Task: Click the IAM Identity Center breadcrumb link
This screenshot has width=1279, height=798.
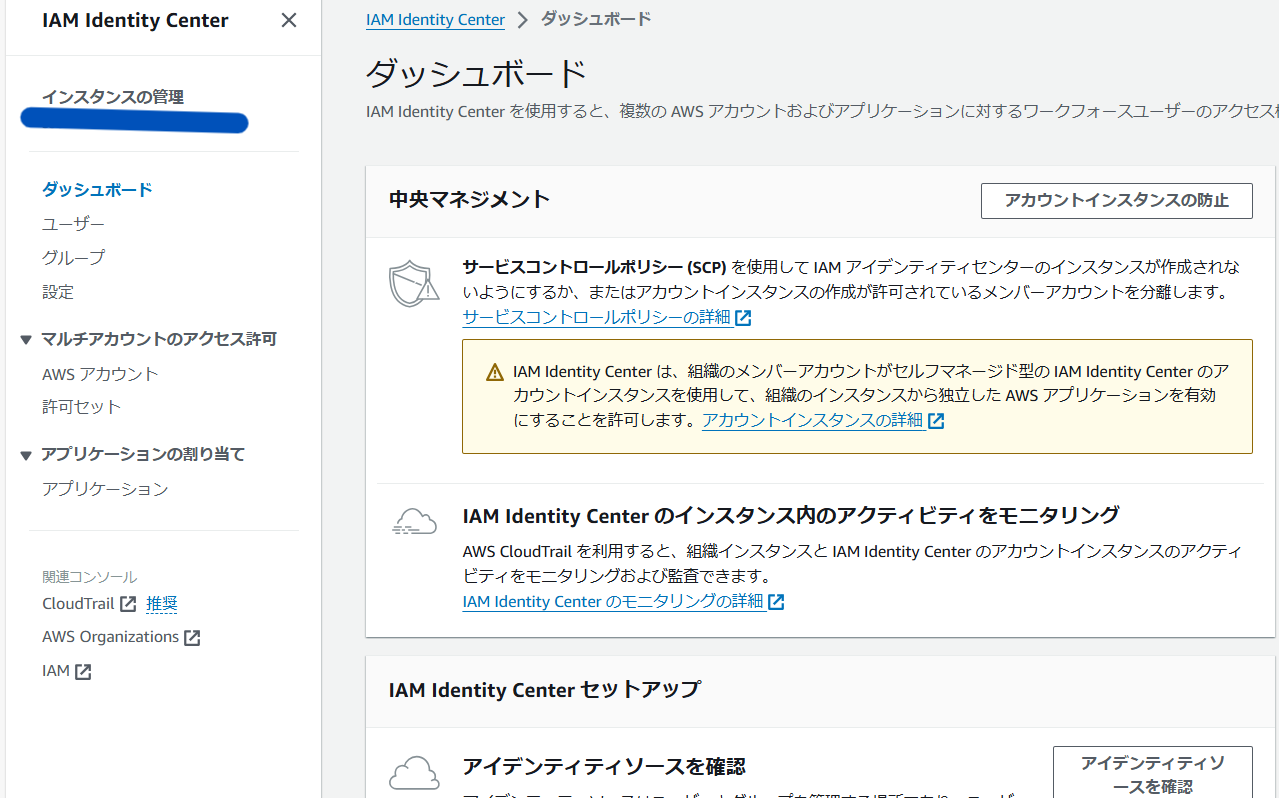Action: (x=435, y=19)
